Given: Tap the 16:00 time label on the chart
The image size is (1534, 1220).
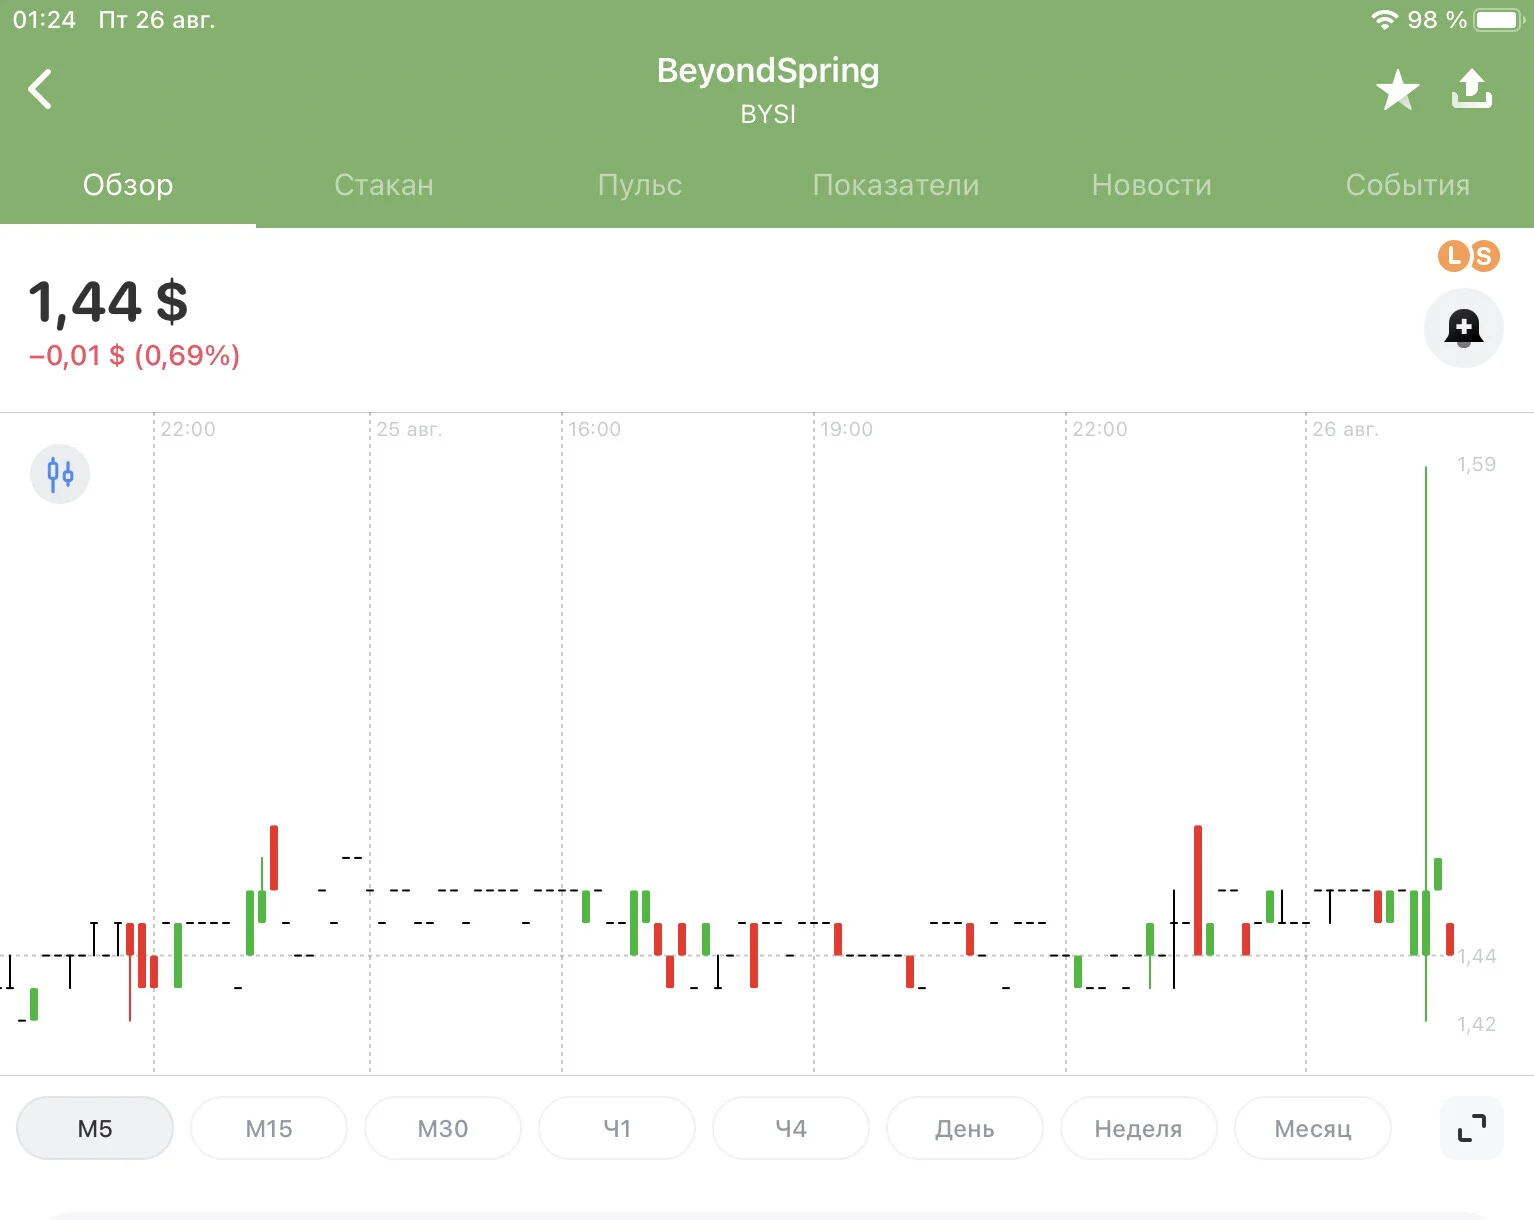Looking at the screenshot, I should click(x=595, y=429).
